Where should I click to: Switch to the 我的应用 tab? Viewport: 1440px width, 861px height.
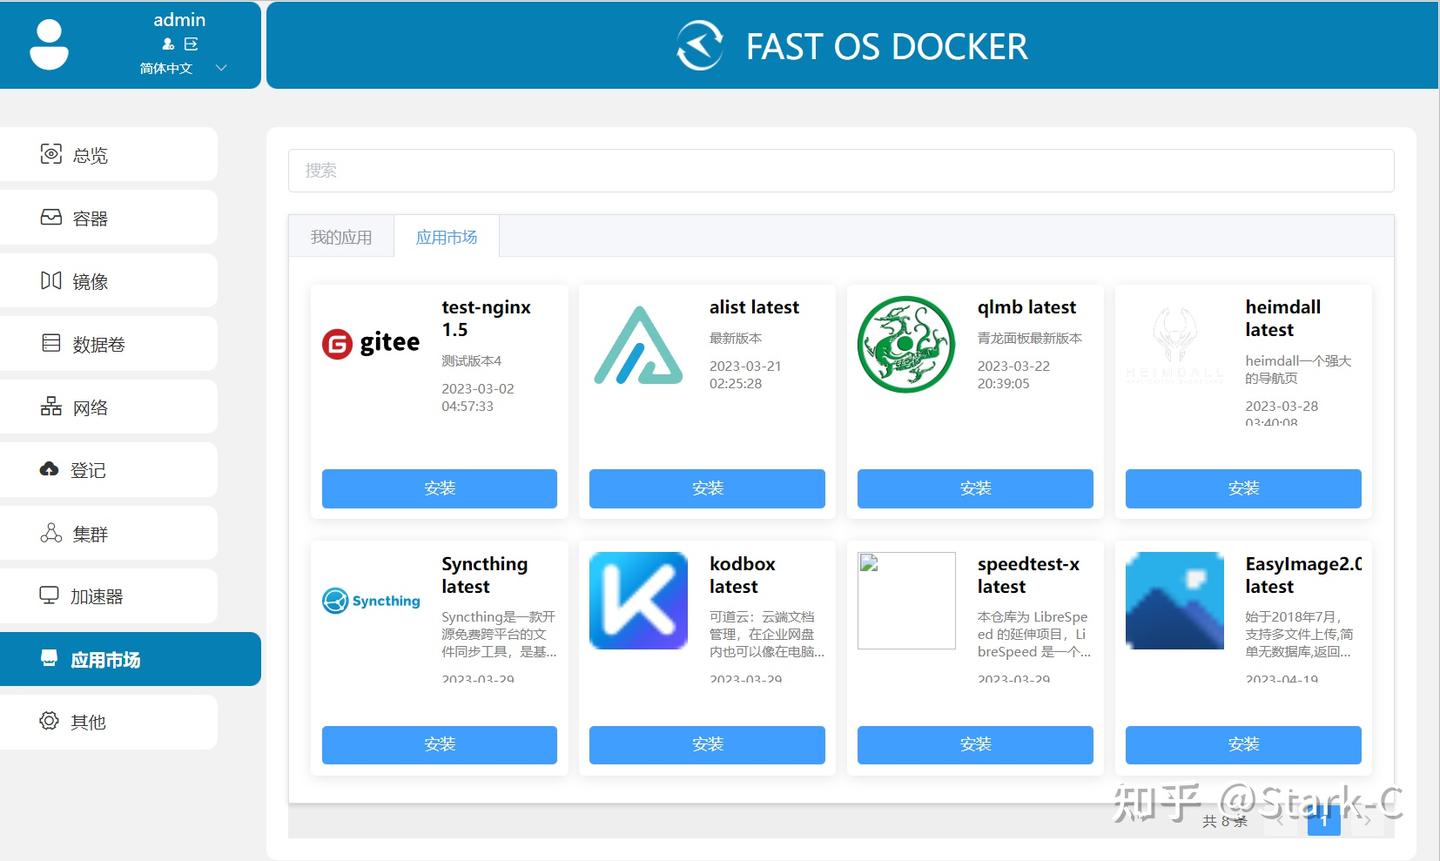341,237
